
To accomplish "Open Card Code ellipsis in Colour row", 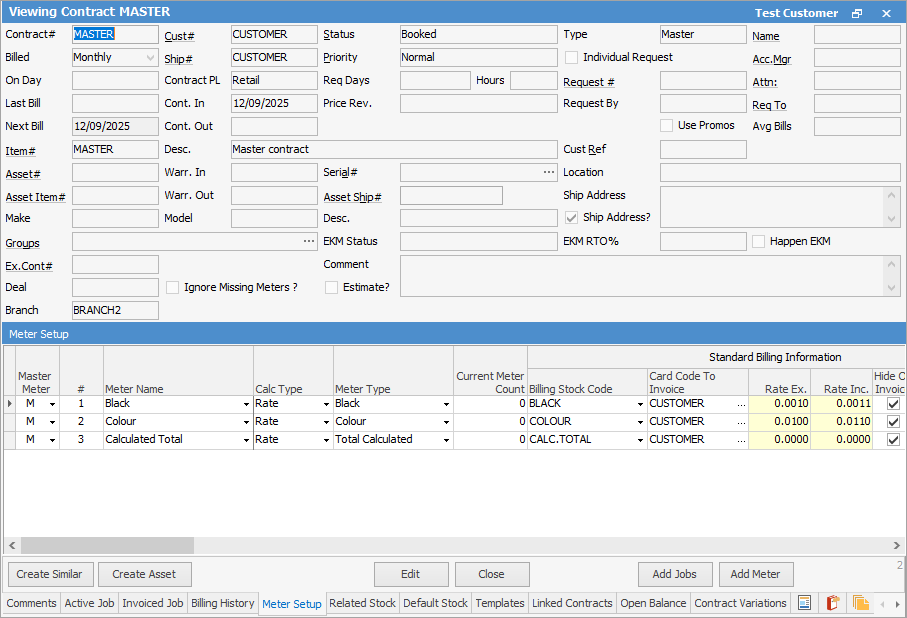I will [x=741, y=422].
